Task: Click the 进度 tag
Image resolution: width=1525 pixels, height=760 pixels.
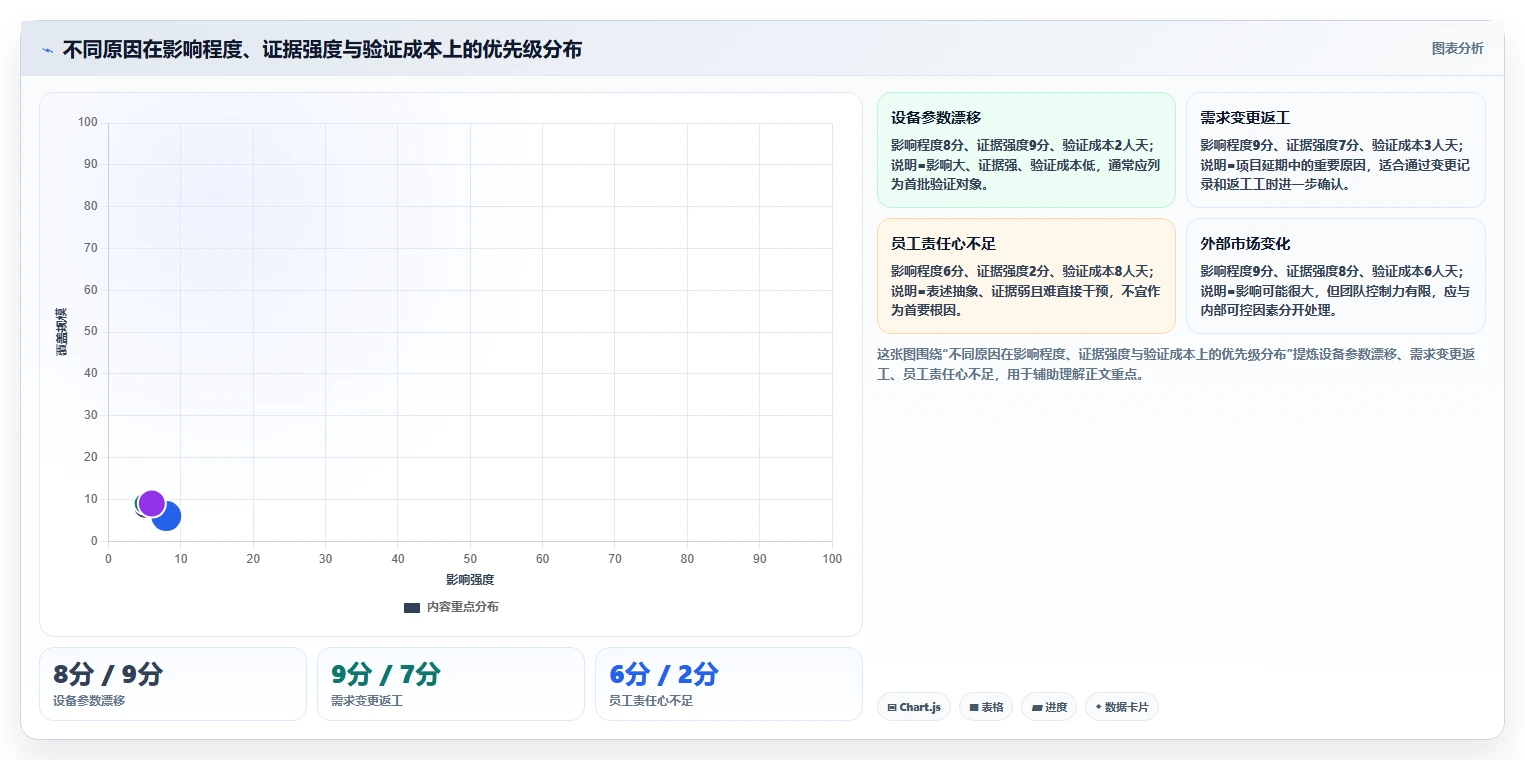Action: 1049,707
